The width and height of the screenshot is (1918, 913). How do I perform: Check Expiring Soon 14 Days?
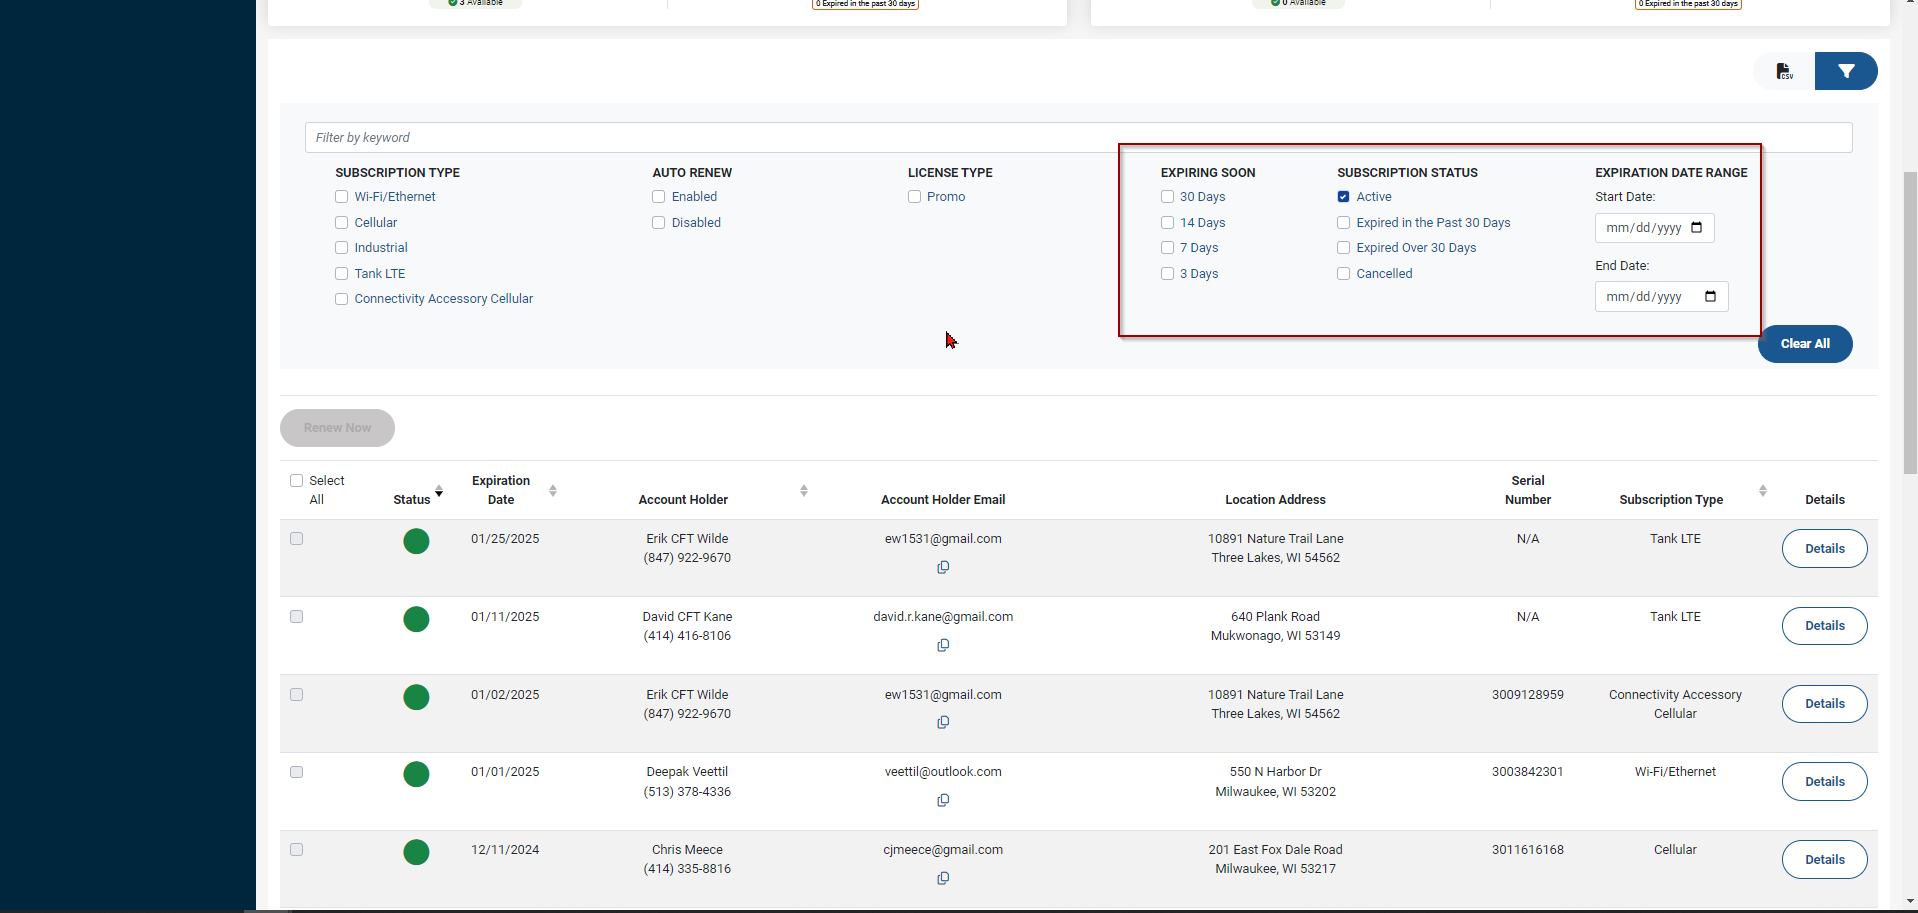pyautogui.click(x=1167, y=223)
